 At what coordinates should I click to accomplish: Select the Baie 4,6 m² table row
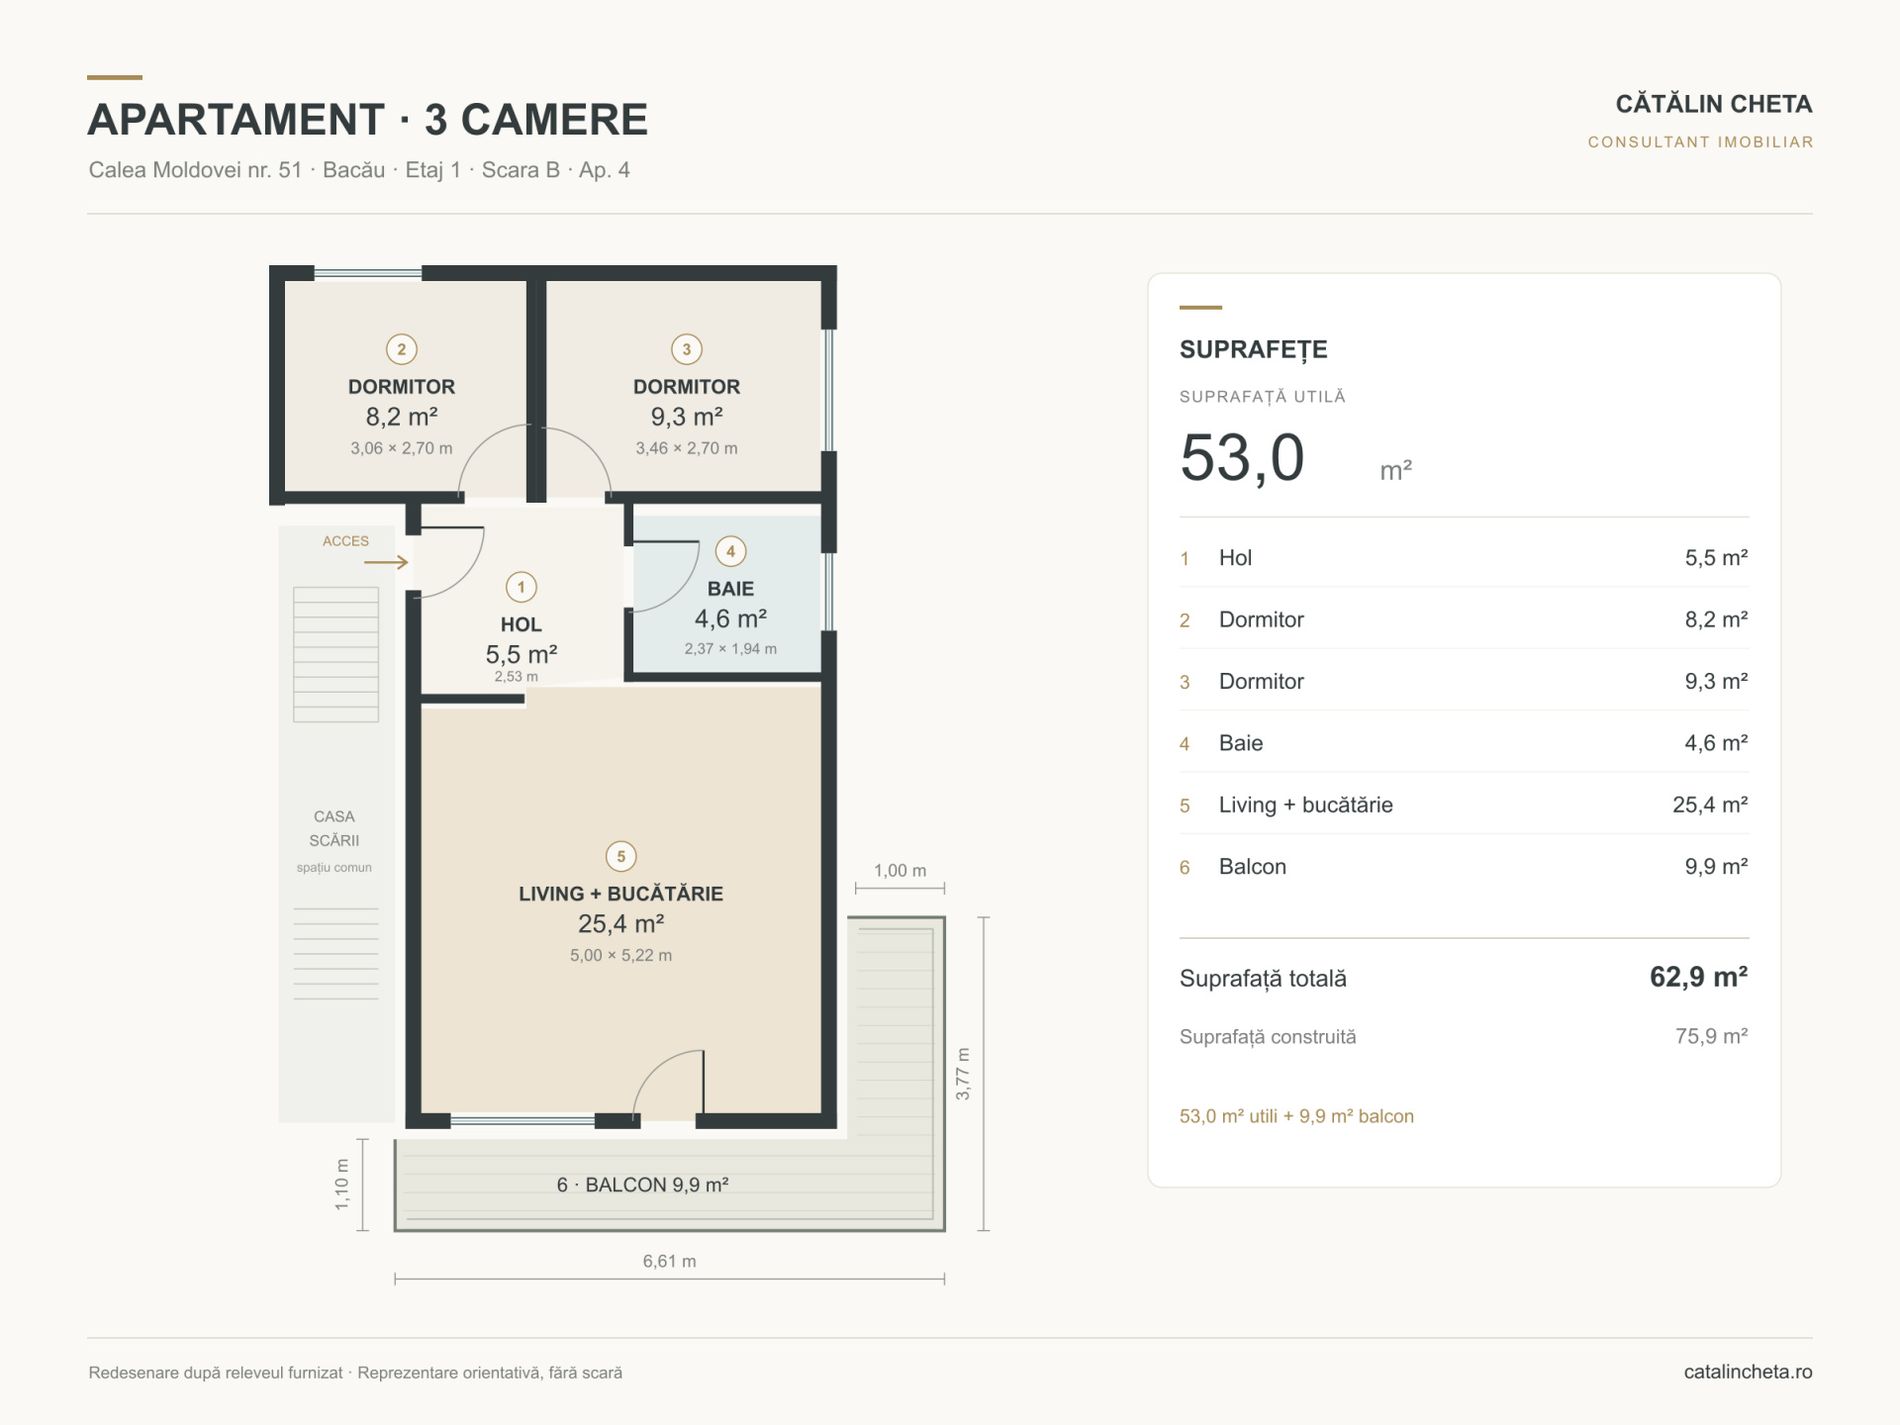click(1463, 743)
